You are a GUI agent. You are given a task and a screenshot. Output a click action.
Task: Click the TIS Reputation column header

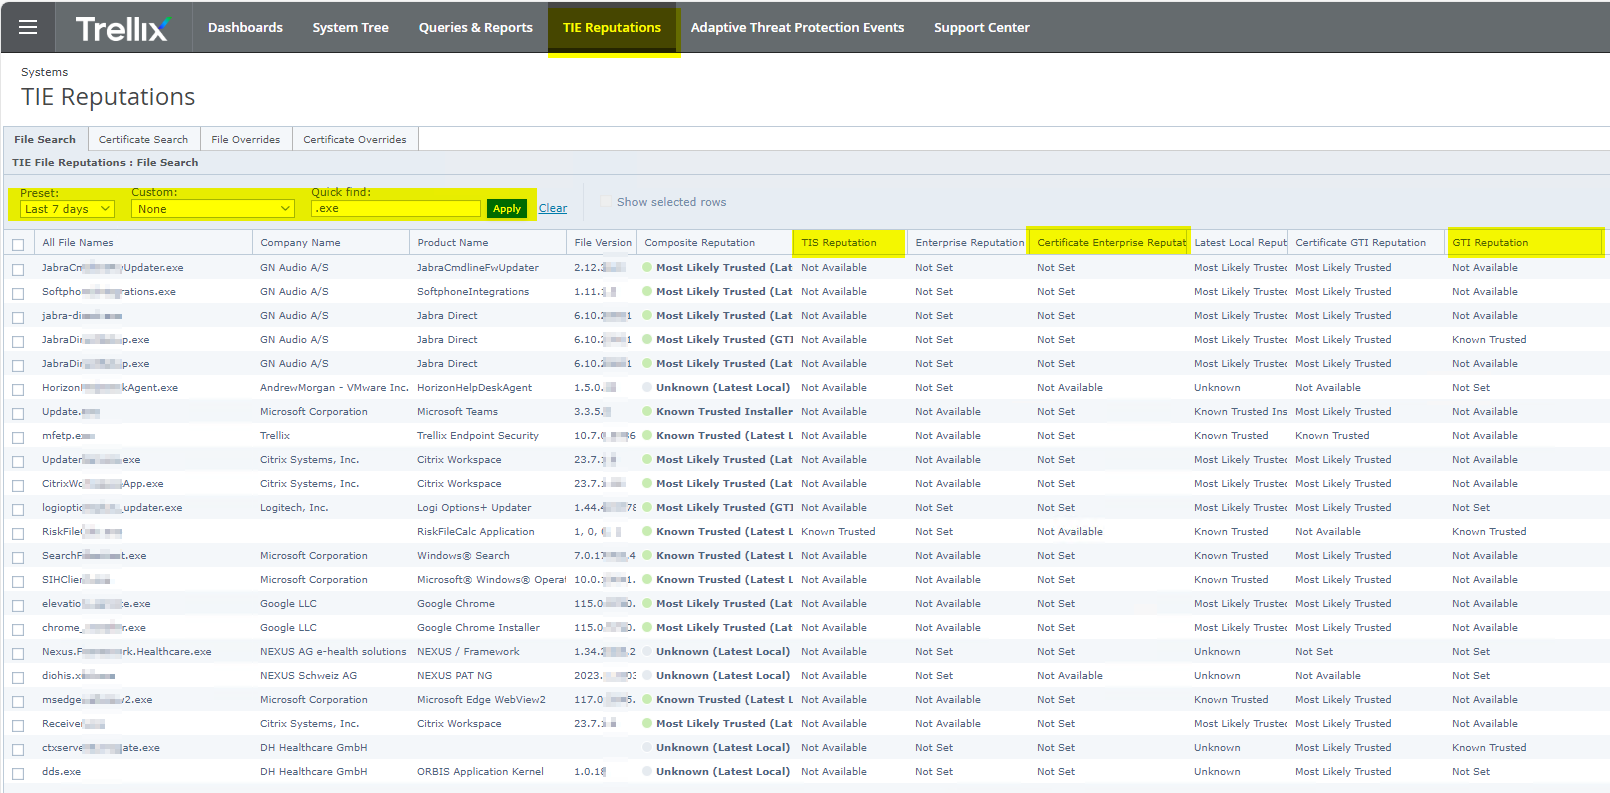tap(839, 243)
